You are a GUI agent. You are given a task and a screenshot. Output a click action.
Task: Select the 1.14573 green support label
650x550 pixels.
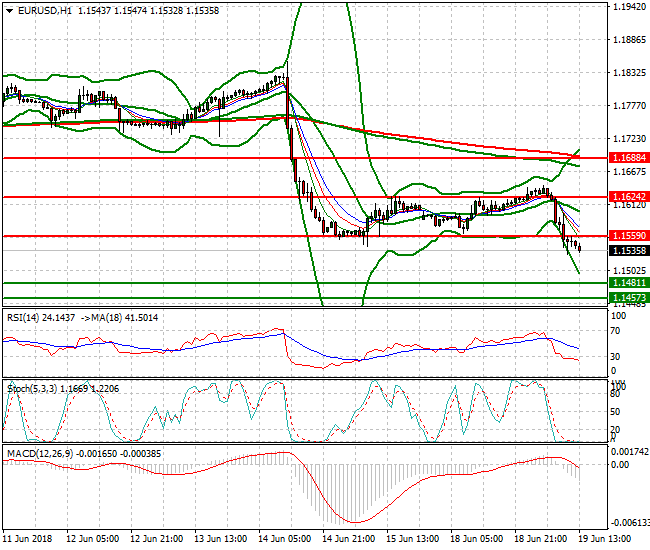(x=629, y=298)
